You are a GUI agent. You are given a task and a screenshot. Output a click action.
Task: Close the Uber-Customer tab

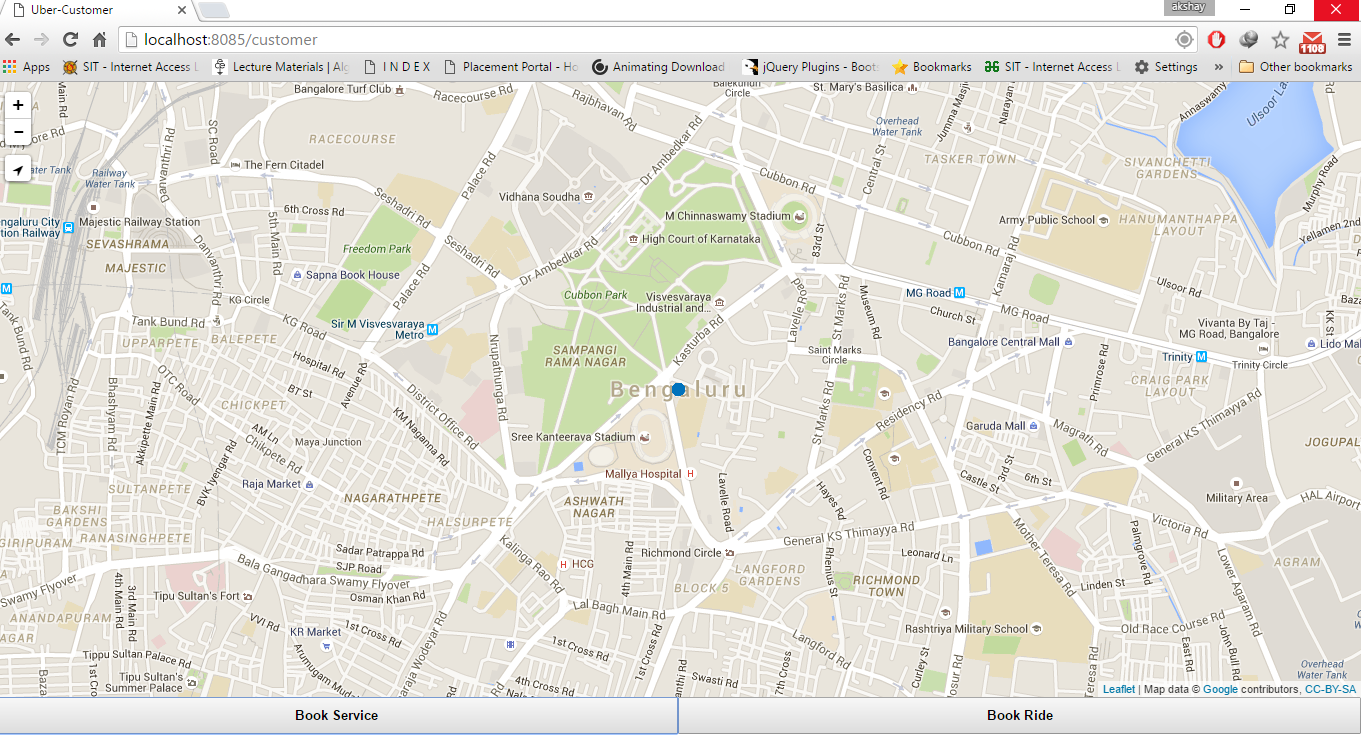(x=181, y=10)
